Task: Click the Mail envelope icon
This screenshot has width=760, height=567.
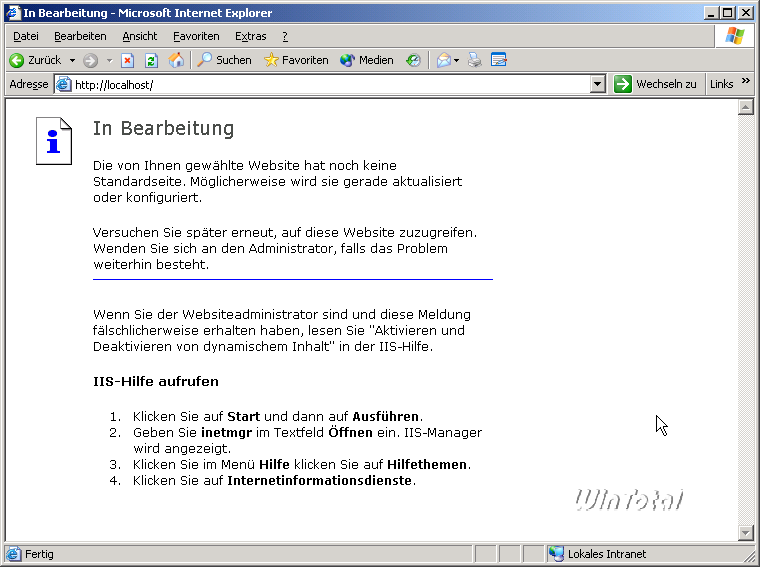Action: [x=443, y=60]
